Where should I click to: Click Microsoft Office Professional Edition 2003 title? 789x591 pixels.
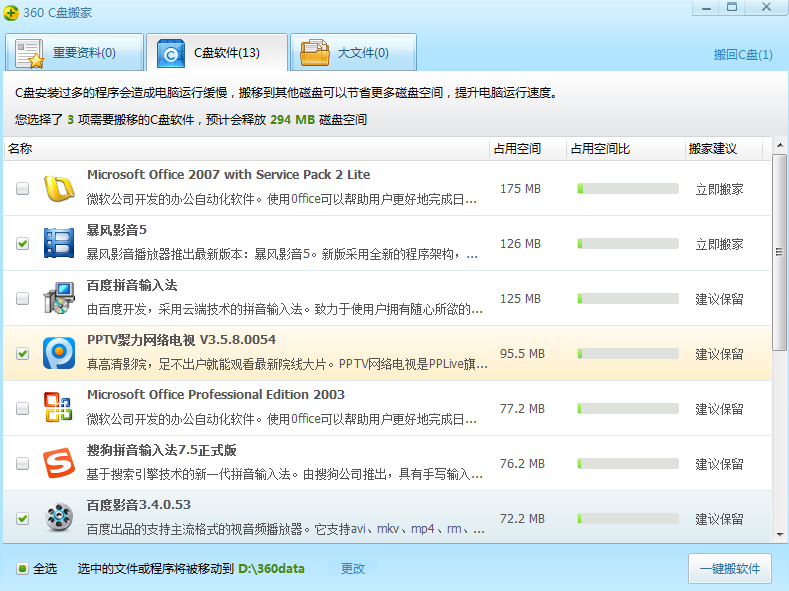click(216, 394)
